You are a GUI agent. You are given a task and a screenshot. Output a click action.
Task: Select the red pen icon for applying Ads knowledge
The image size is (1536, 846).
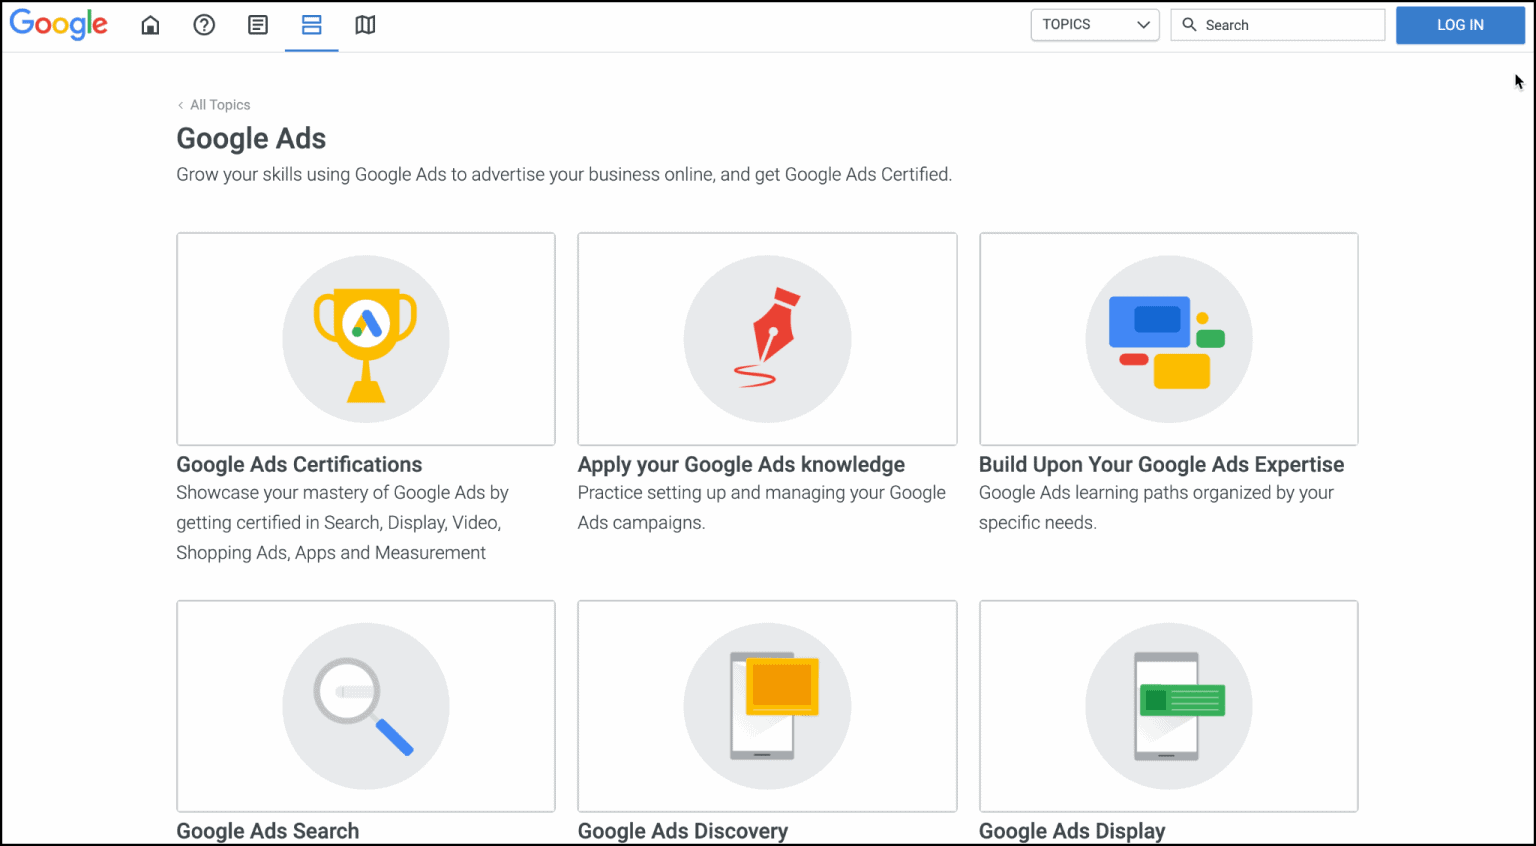click(767, 339)
